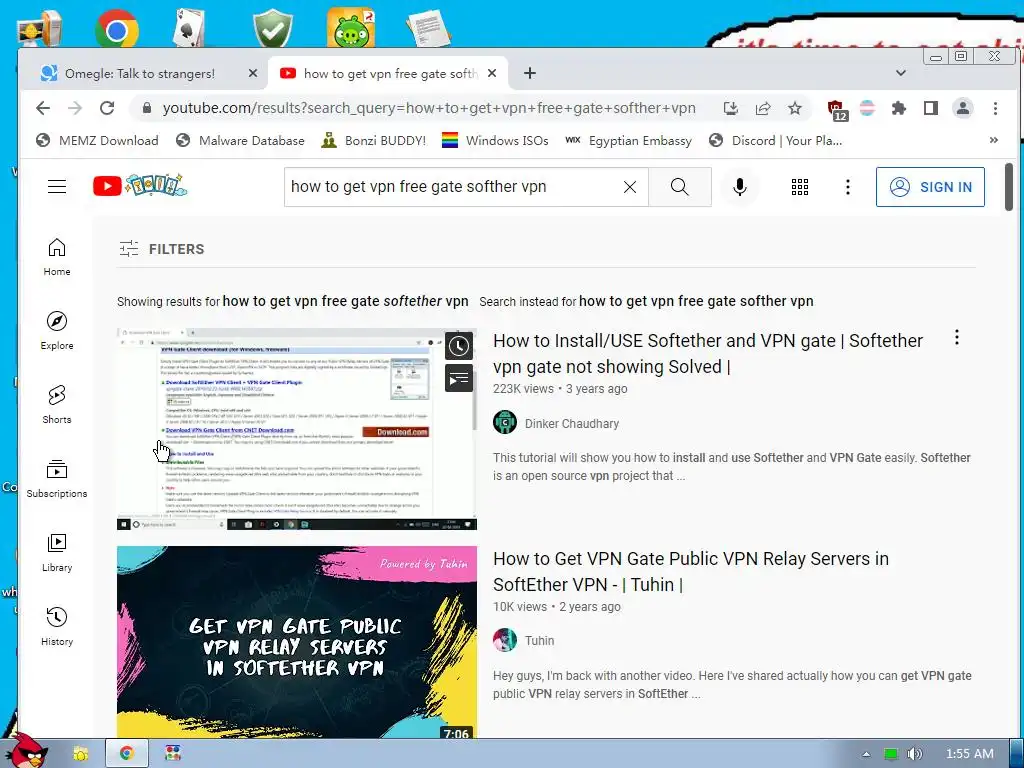Open How to Get VPN Gate Public title

pos(691,571)
